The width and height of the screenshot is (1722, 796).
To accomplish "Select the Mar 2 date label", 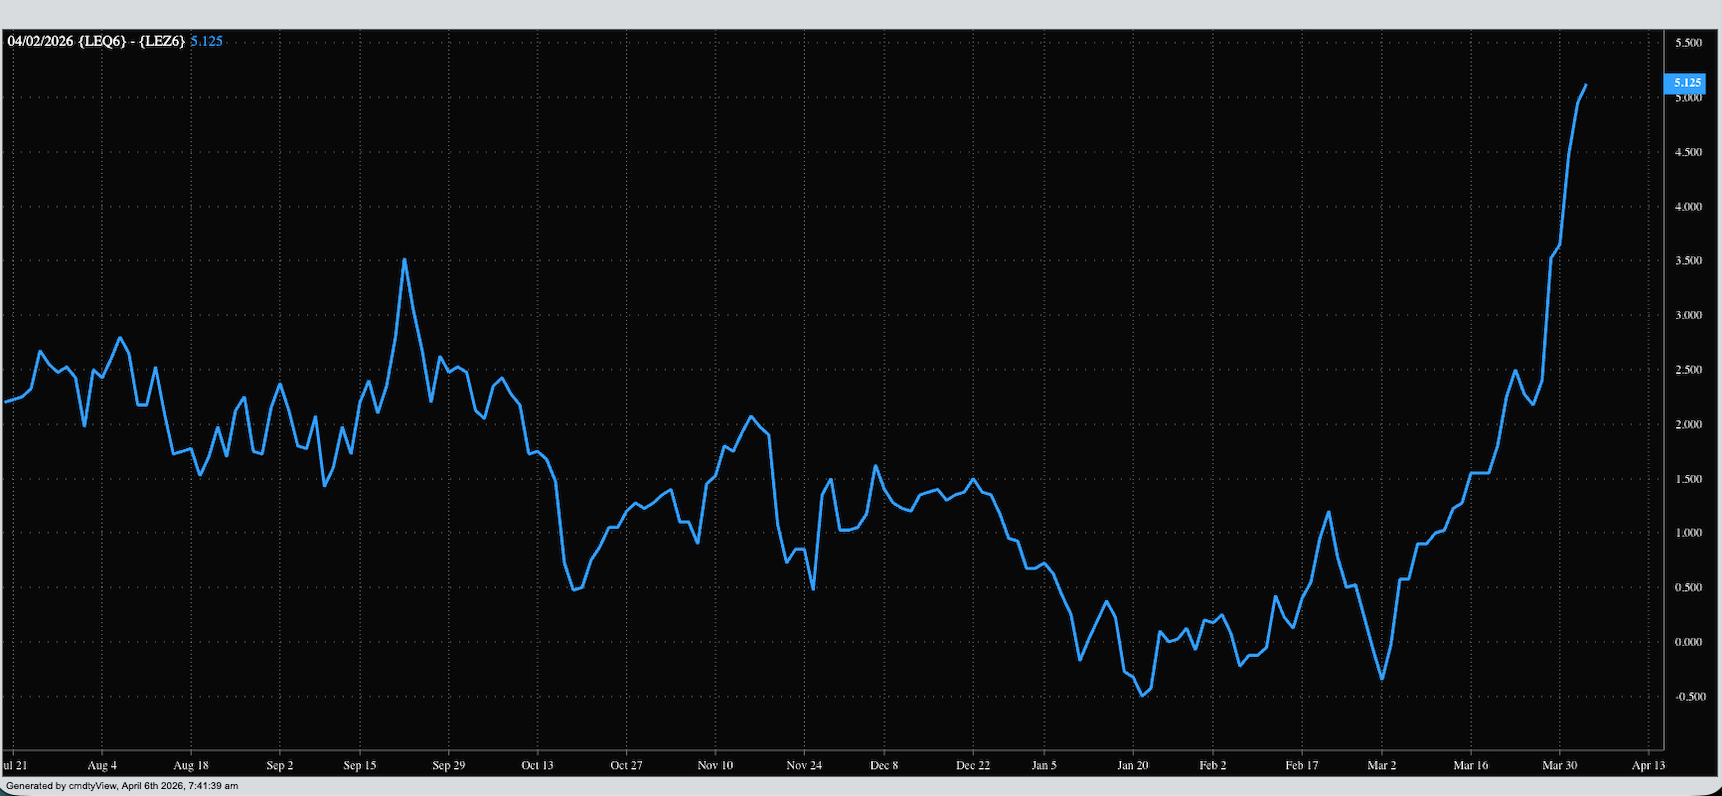I will pyautogui.click(x=1382, y=765).
